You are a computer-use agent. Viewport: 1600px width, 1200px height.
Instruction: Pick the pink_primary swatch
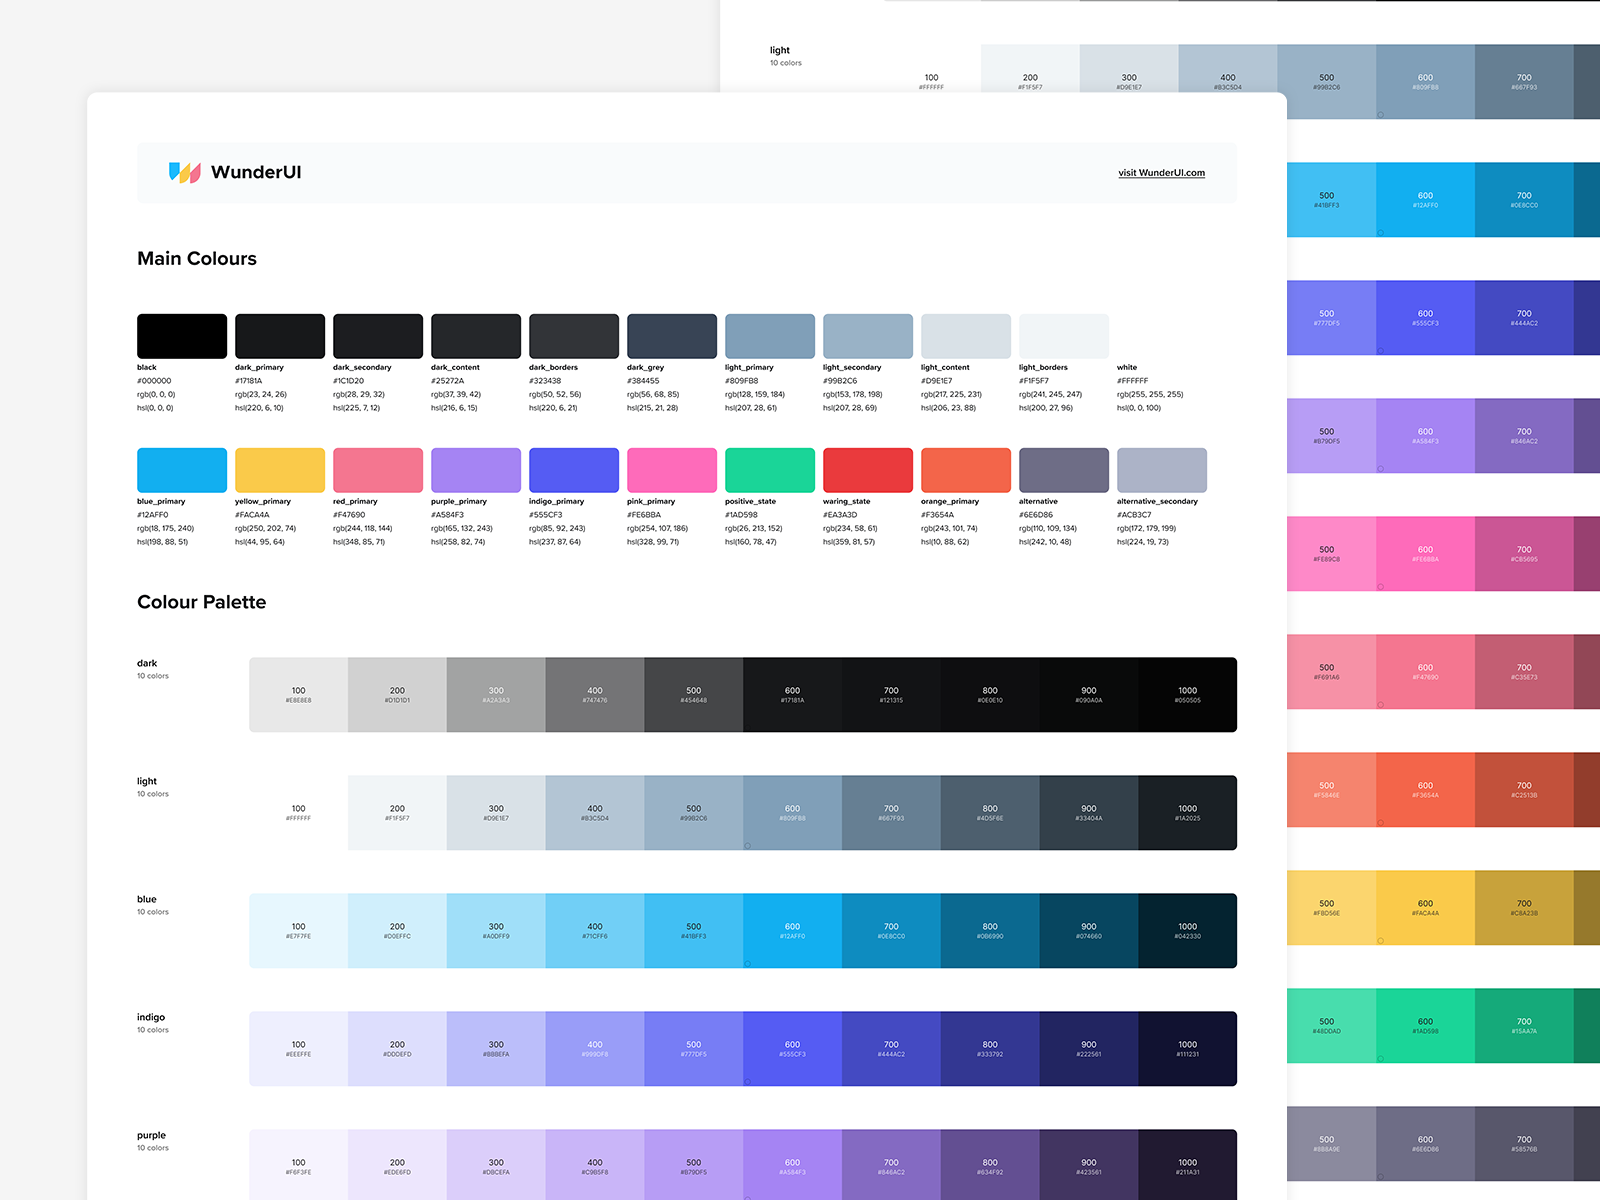coord(672,470)
